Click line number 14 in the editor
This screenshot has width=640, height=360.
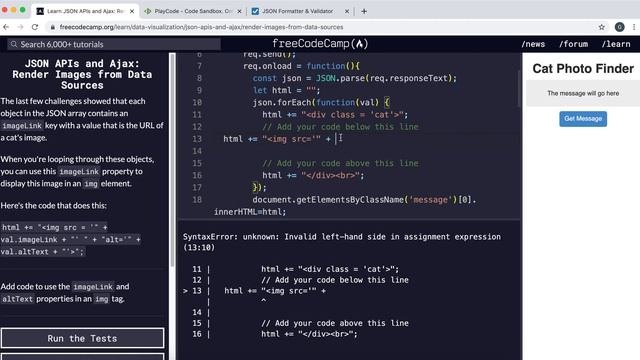click(x=197, y=151)
